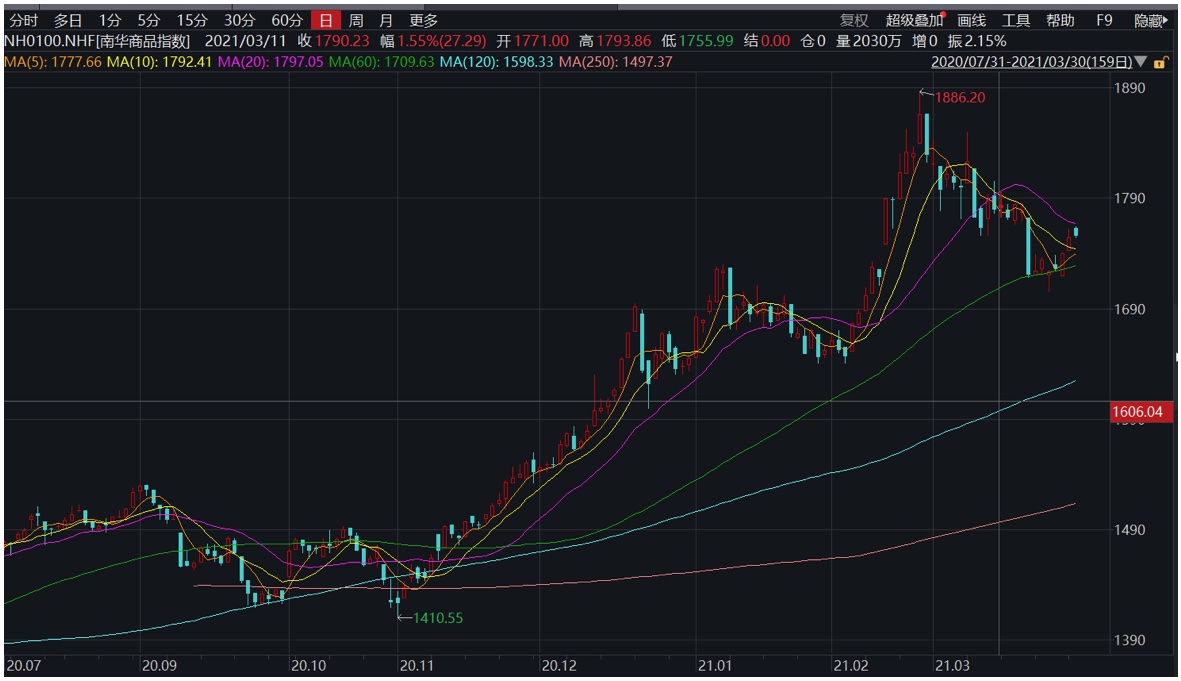Select the 月 monthly period tab

click(x=386, y=20)
